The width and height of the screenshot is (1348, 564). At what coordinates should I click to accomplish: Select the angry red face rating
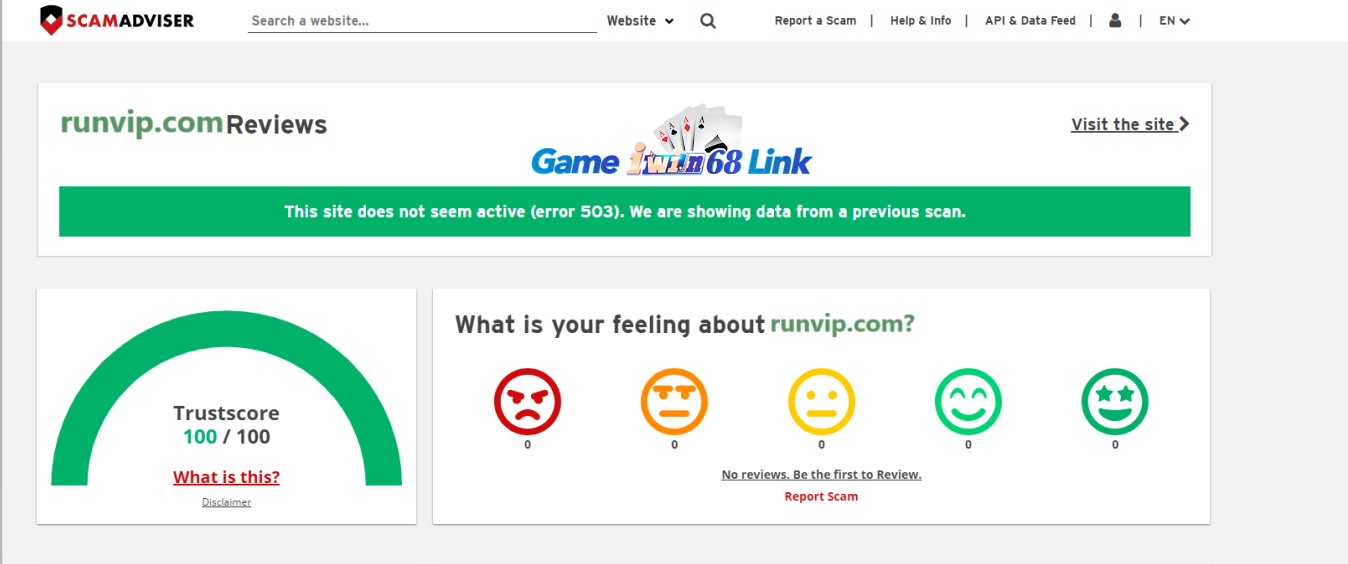click(x=527, y=402)
